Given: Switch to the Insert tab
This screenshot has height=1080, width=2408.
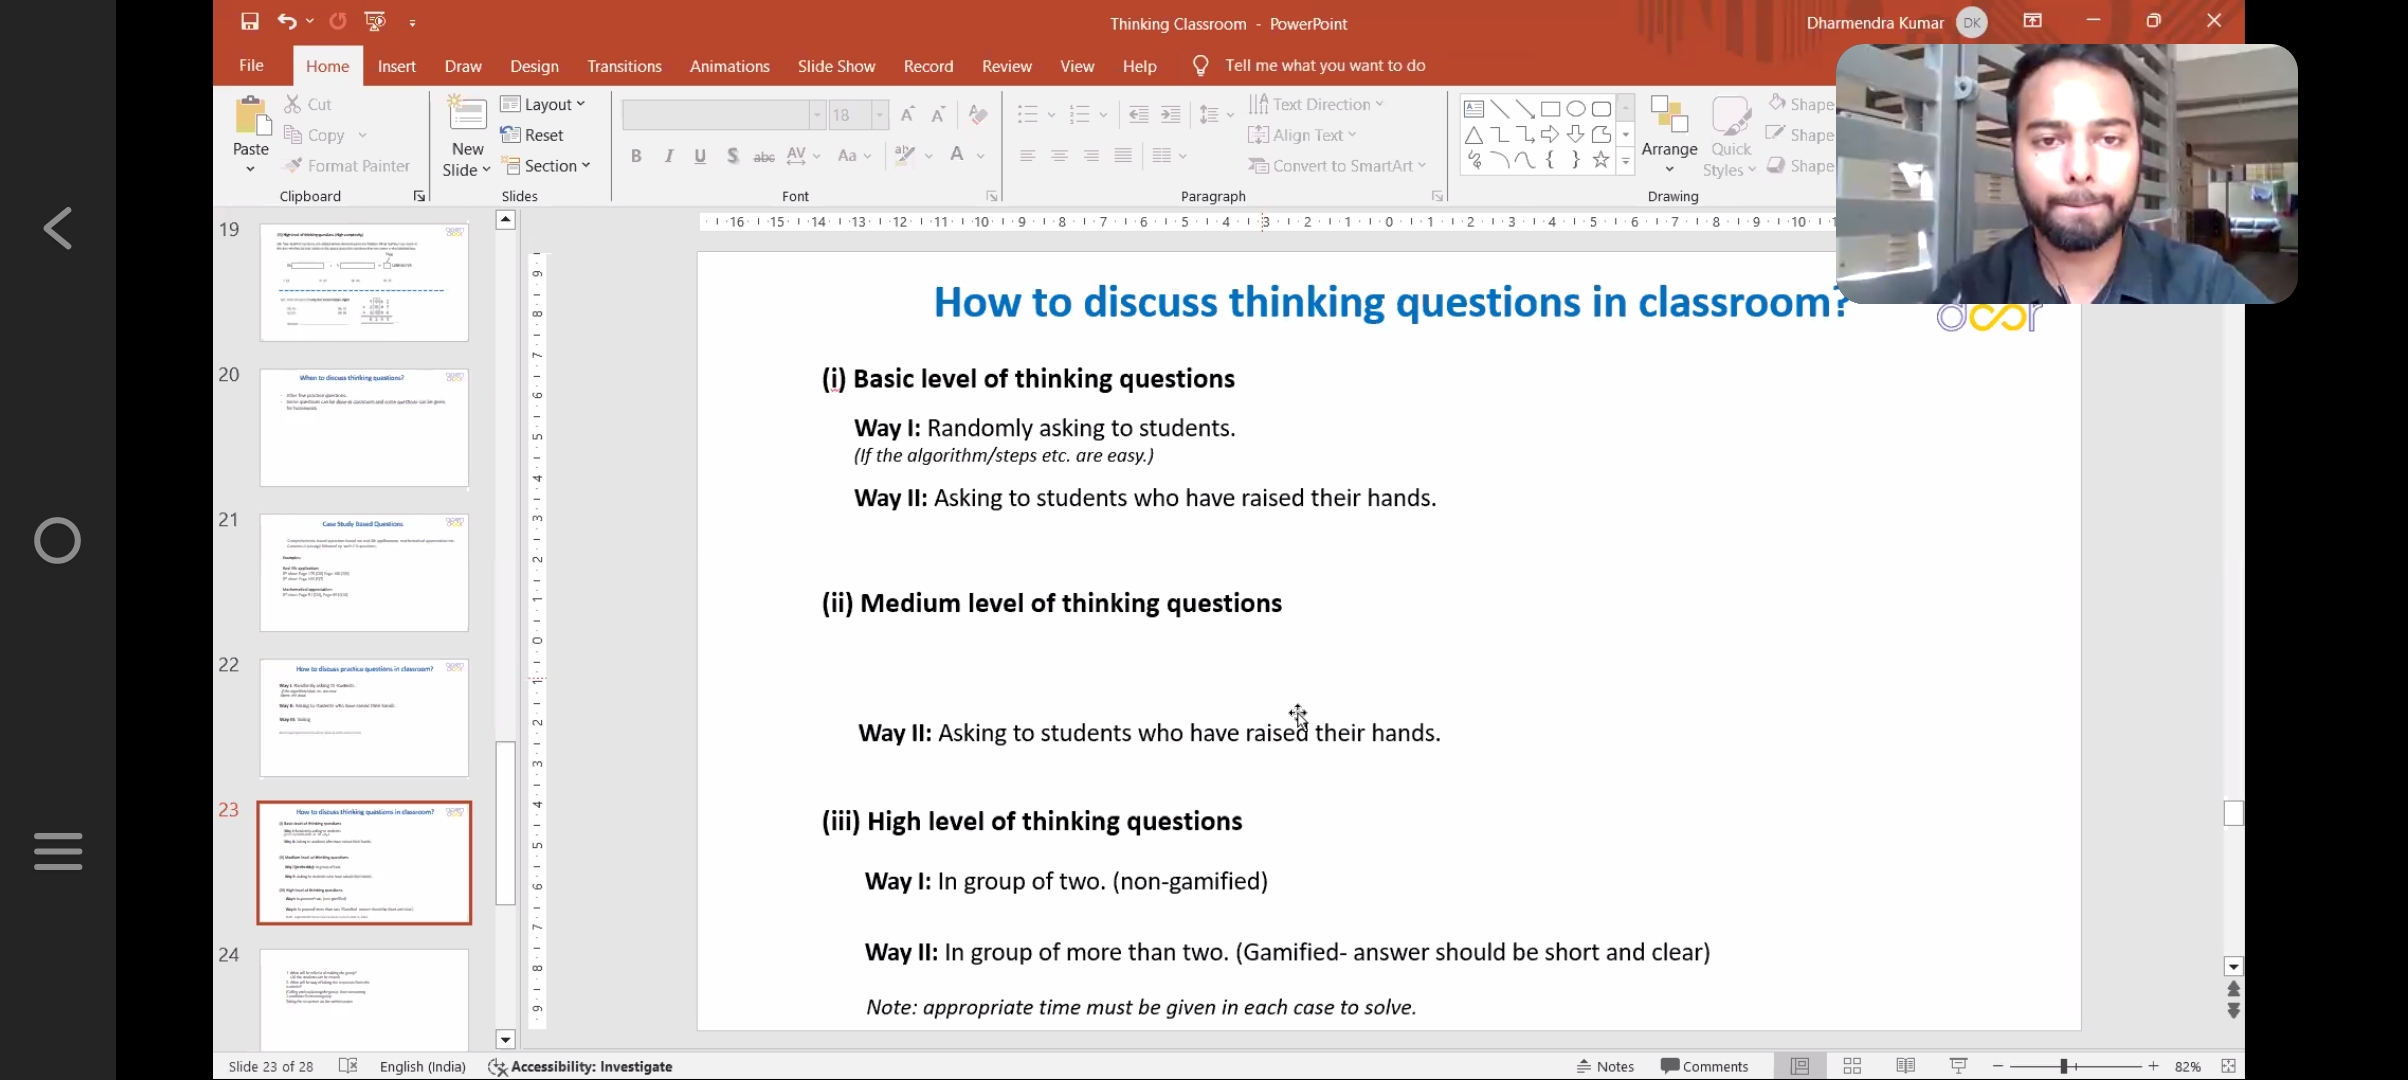Looking at the screenshot, I should coord(396,66).
